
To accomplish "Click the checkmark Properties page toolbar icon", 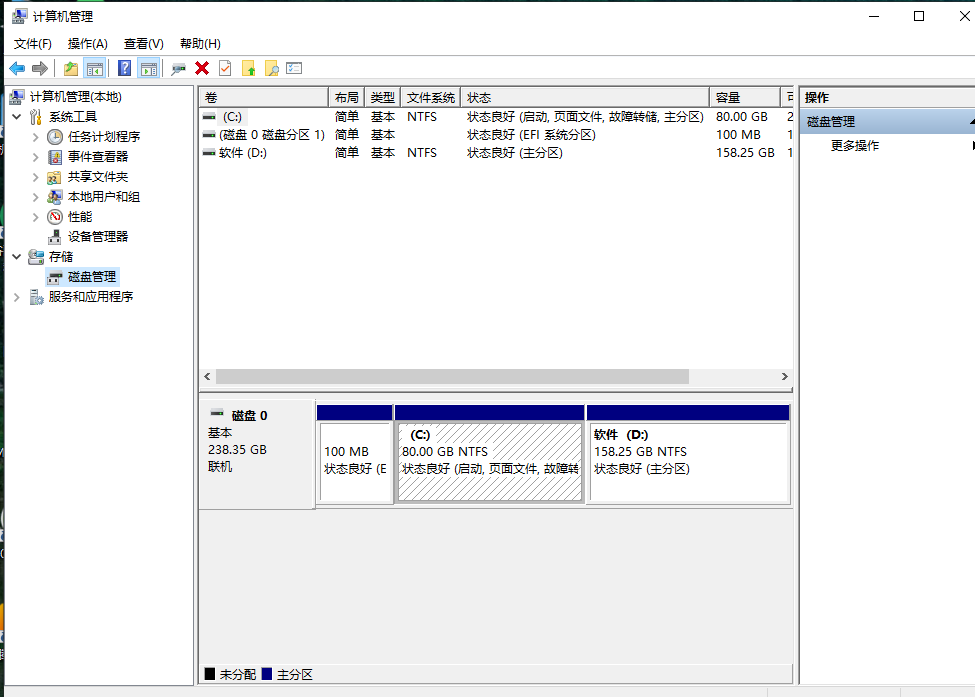I will [225, 68].
